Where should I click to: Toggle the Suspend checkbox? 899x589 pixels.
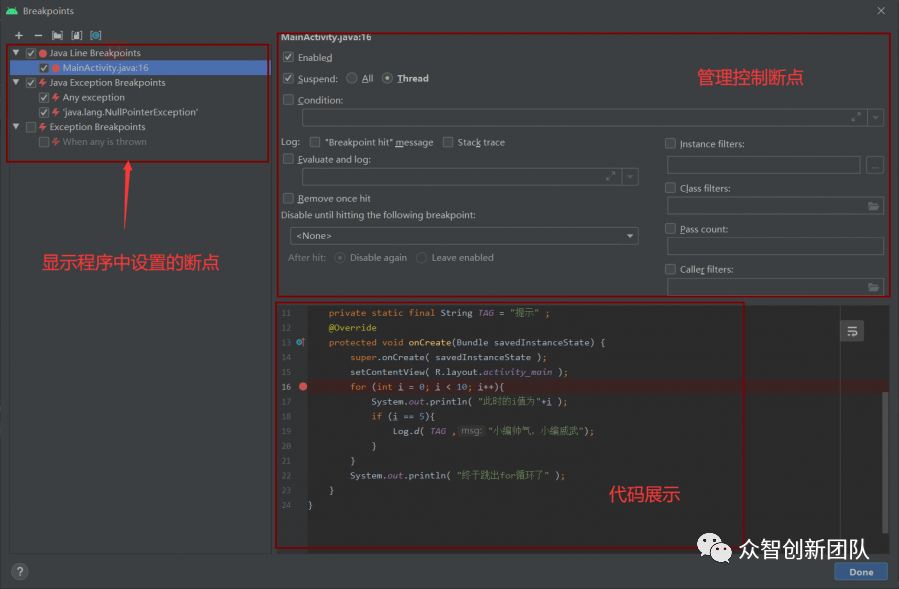(x=288, y=78)
